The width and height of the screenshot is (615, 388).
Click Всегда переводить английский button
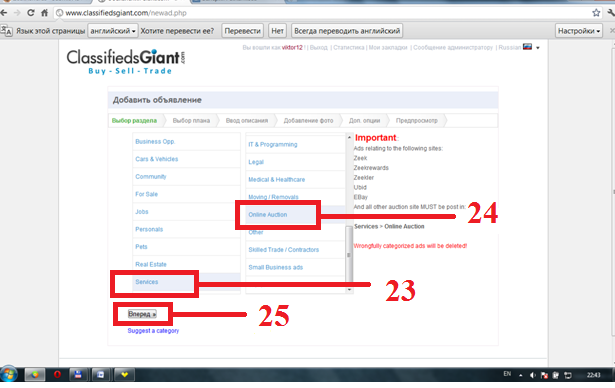coord(347,31)
